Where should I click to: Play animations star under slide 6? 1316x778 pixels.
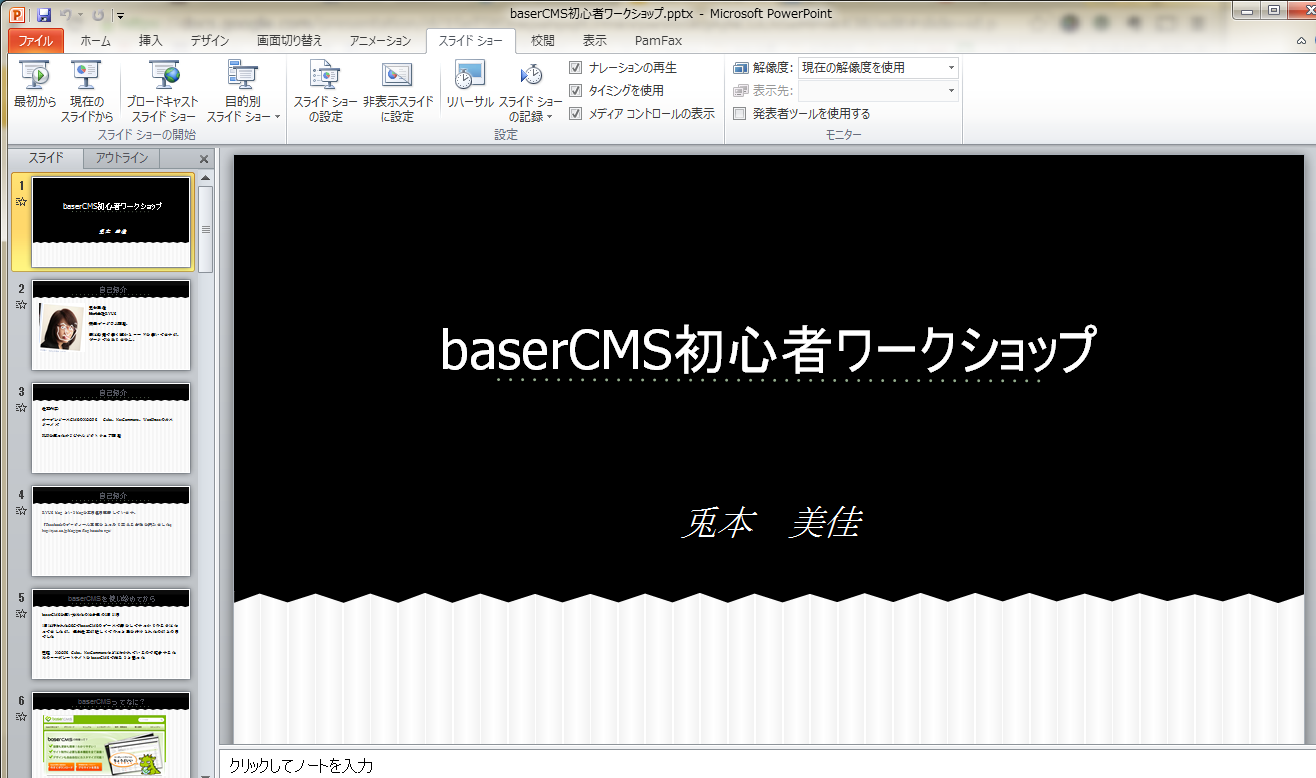click(x=21, y=717)
